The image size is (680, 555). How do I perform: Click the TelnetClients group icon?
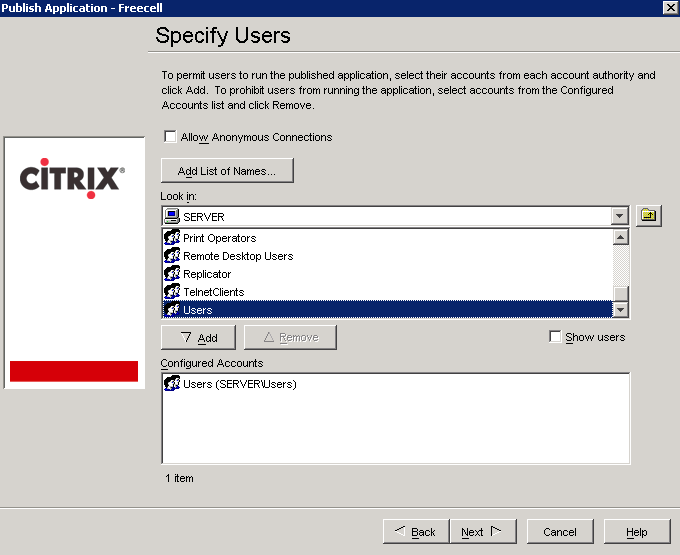172,292
